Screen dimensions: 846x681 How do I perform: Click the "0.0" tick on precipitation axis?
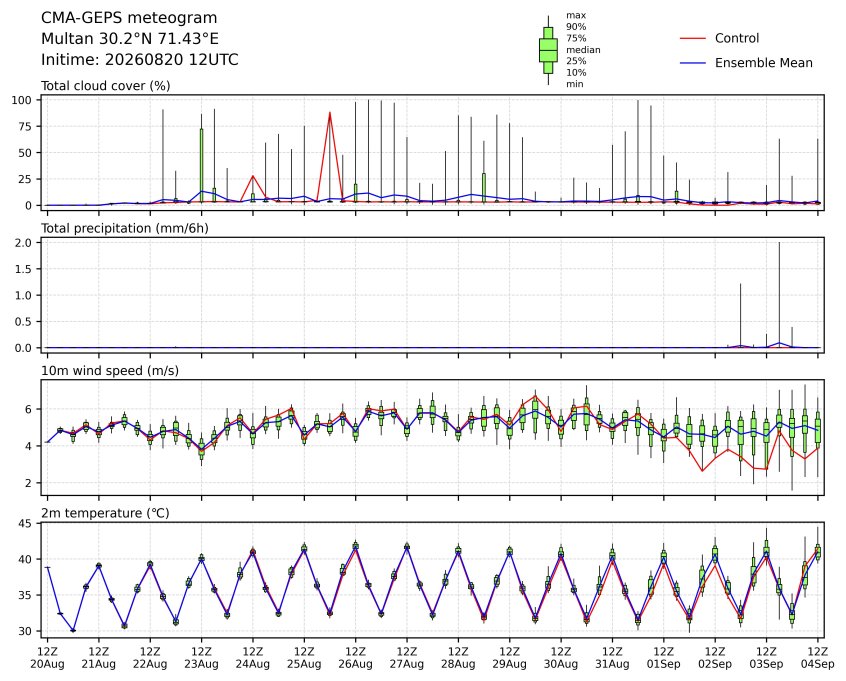tap(24, 348)
